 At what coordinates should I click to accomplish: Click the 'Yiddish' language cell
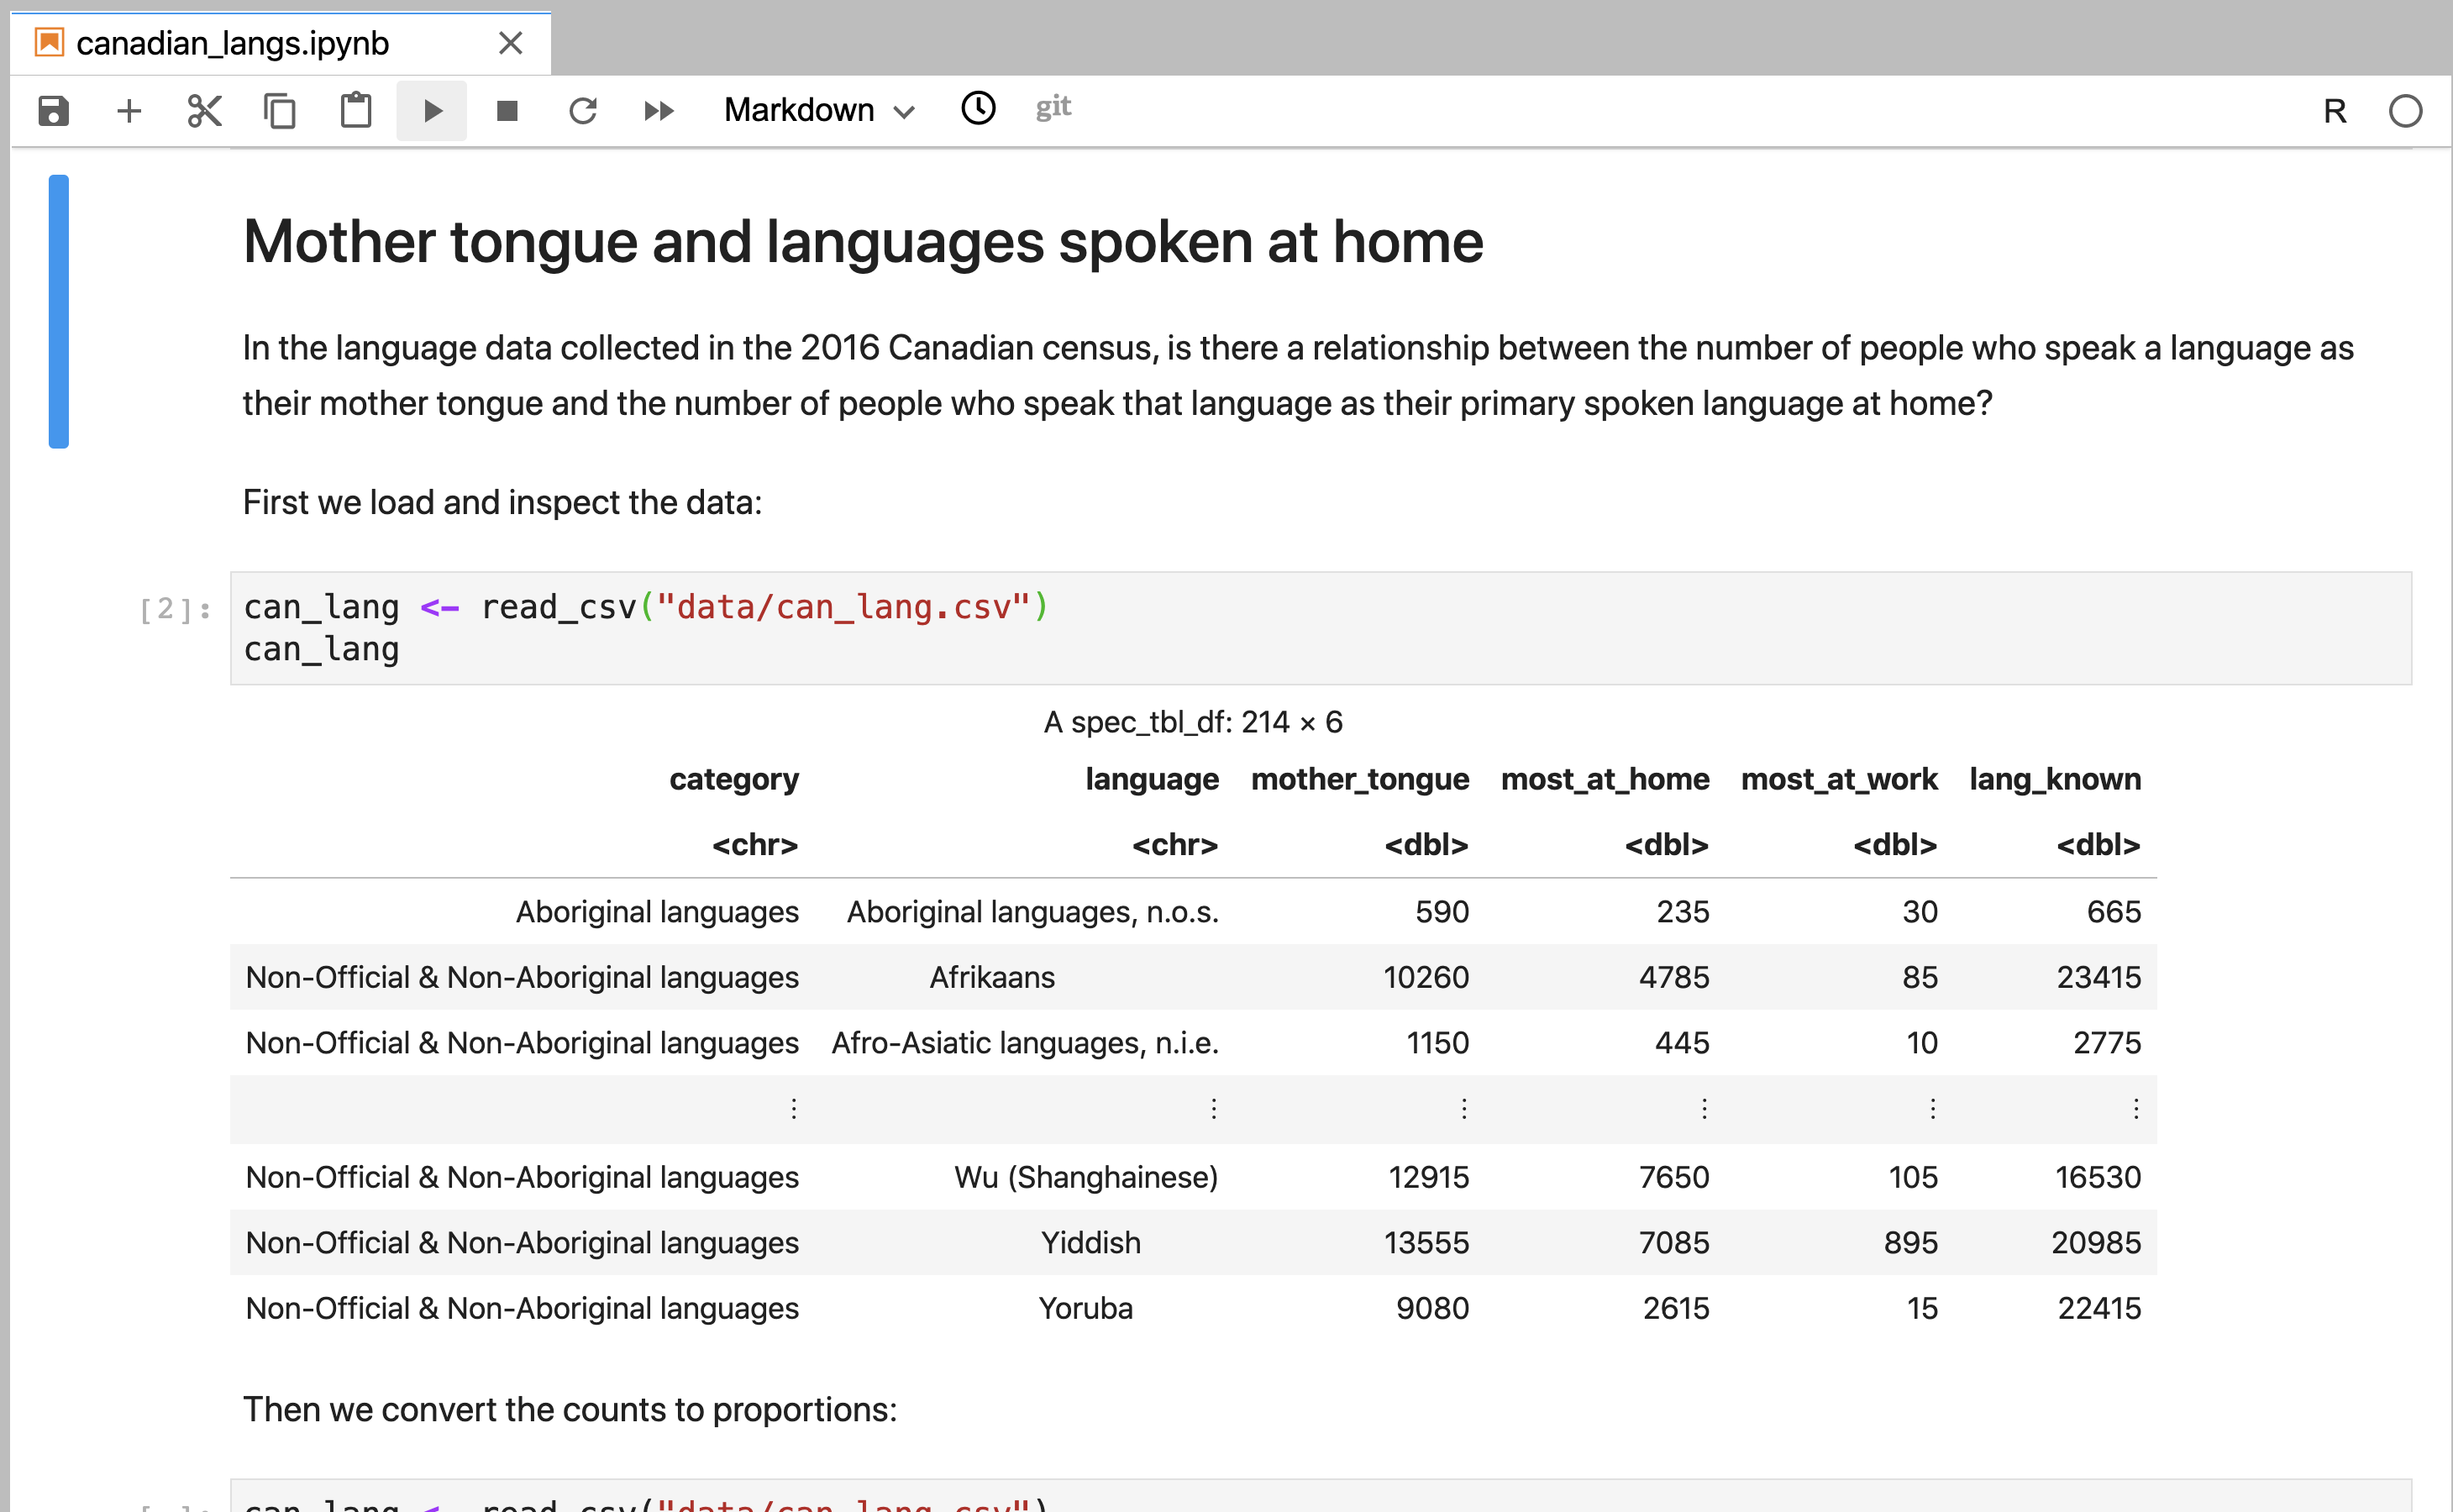[x=1090, y=1242]
